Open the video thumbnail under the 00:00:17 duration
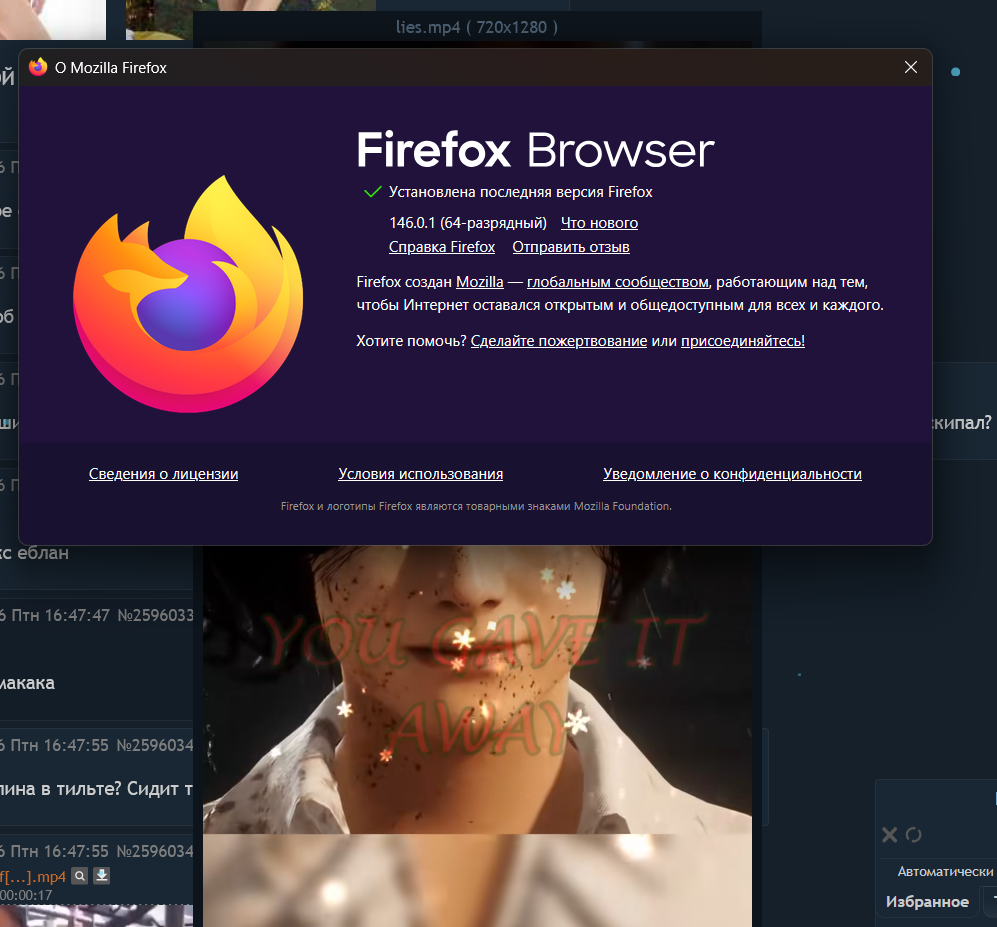The image size is (997, 927). [x=96, y=916]
